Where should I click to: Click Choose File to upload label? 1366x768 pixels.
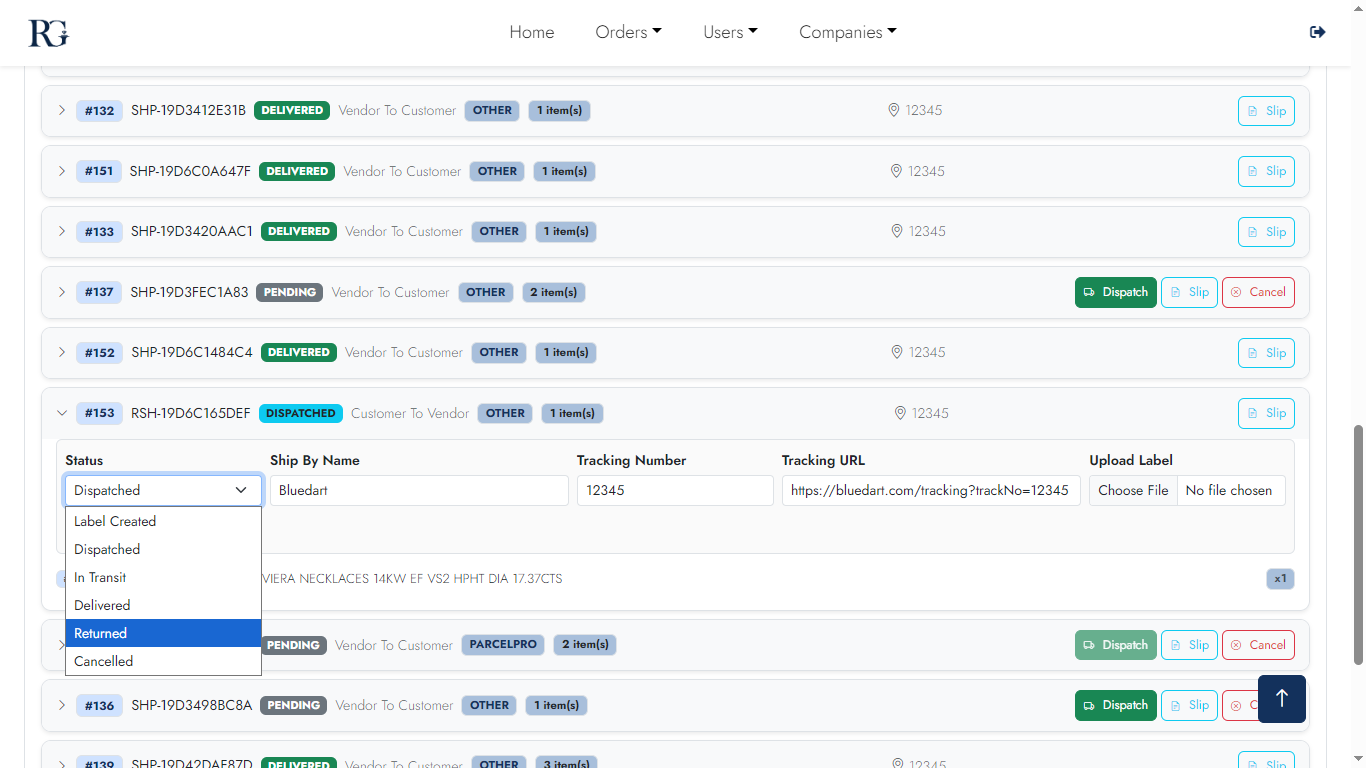(1133, 490)
